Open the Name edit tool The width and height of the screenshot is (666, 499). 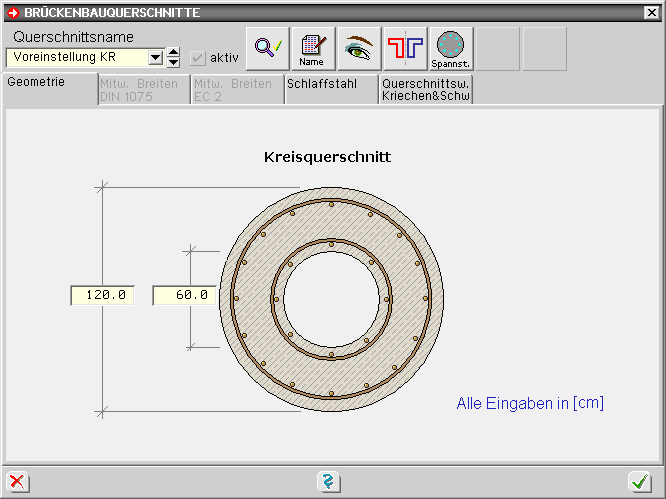point(313,48)
